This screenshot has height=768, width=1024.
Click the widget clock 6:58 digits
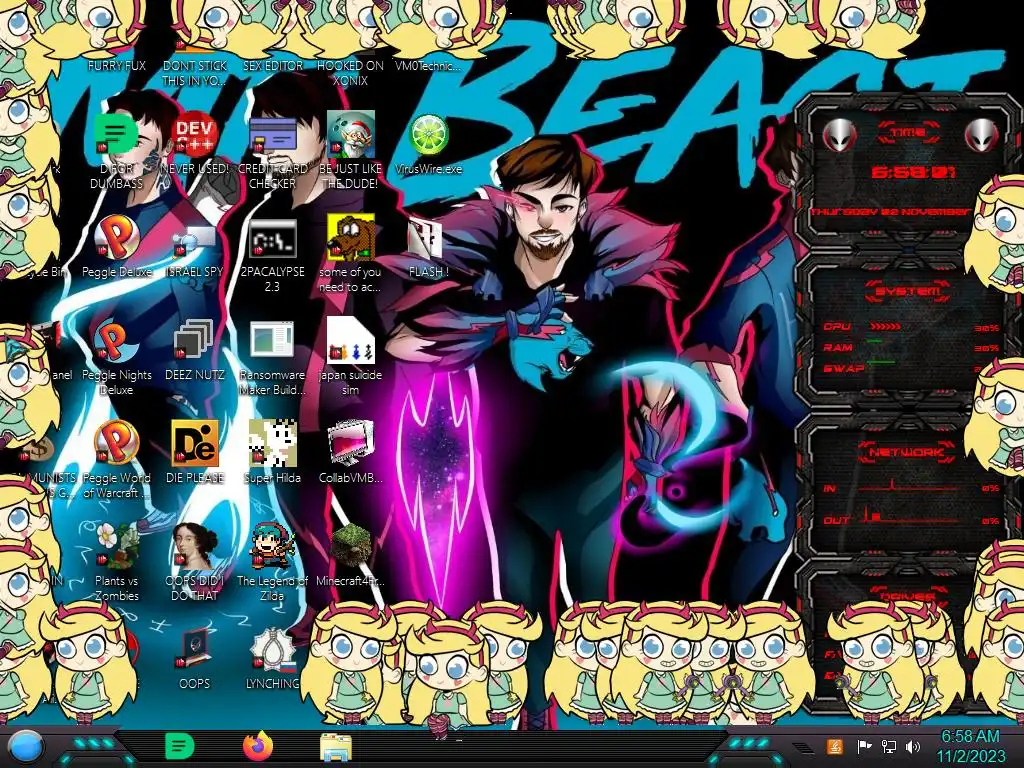click(913, 172)
